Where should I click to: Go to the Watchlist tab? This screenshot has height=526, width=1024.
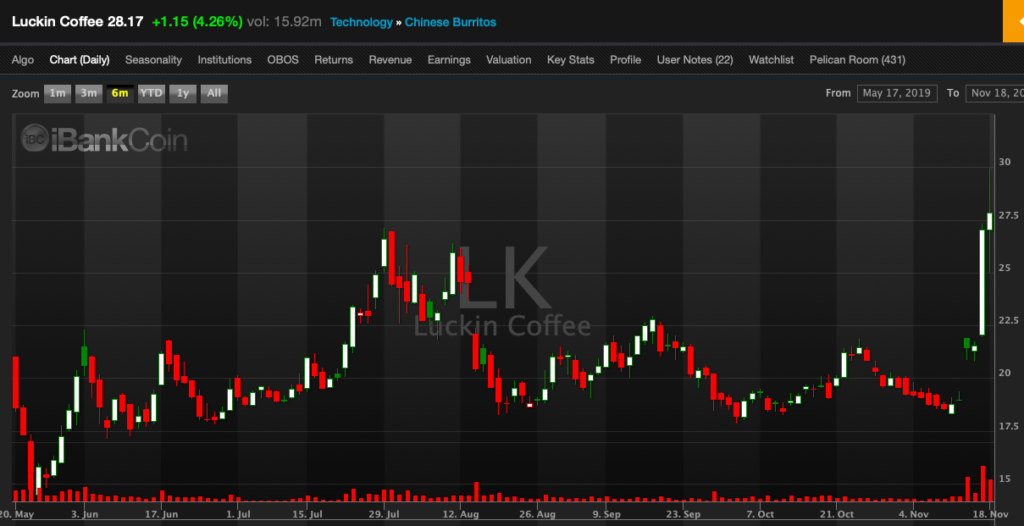point(771,60)
